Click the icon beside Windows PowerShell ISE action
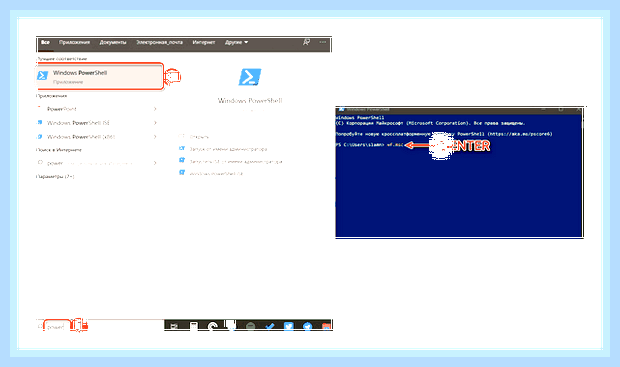The height and width of the screenshot is (367, 620). coord(182,172)
